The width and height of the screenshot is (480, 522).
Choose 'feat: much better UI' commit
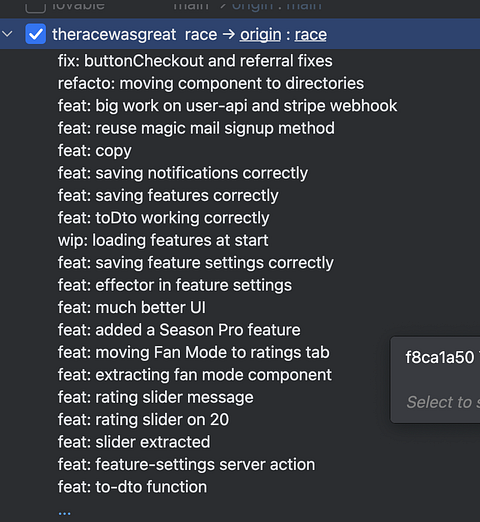pyautogui.click(x=132, y=308)
